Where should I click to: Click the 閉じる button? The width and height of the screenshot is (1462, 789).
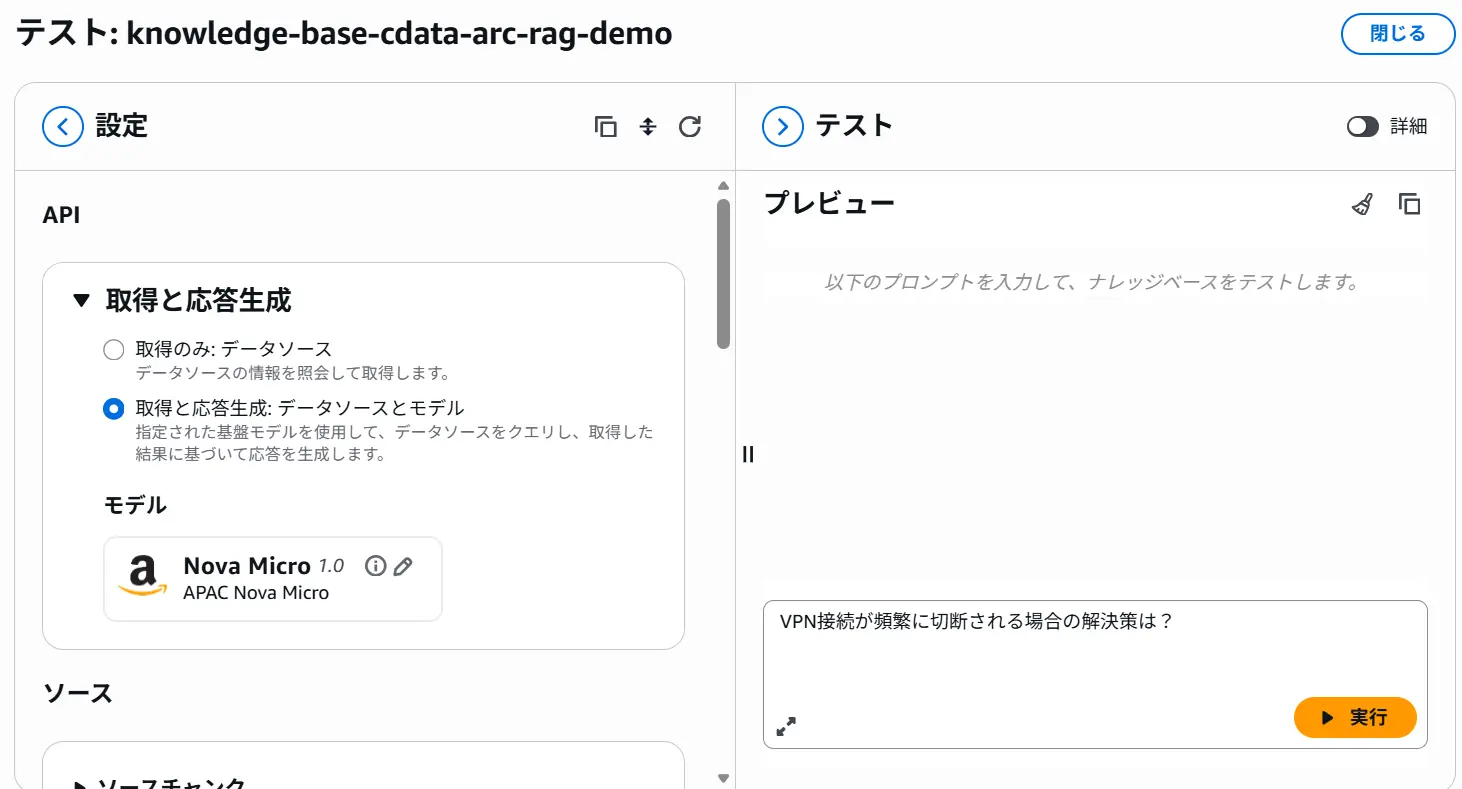1398,34
